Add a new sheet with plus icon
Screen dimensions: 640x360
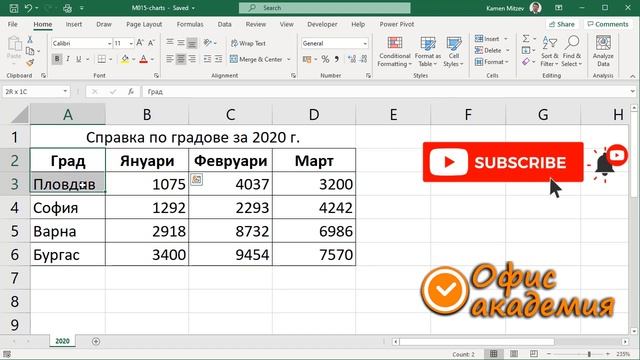click(96, 341)
